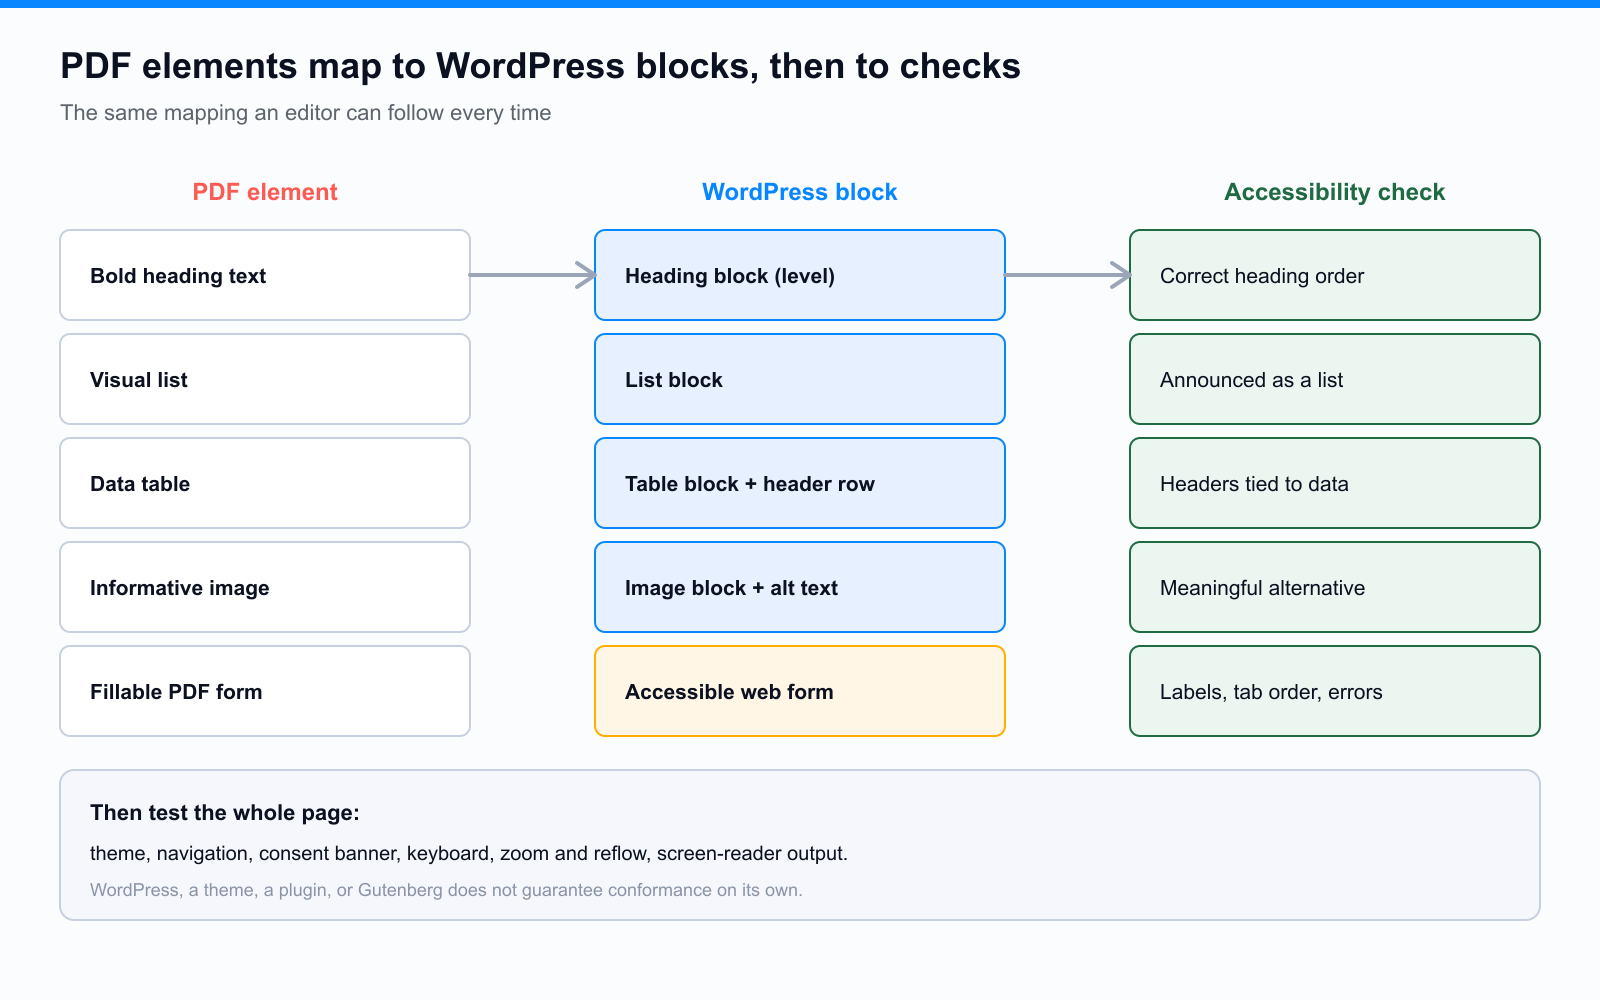This screenshot has width=1600, height=1000.
Task: Select the "Bold heading text" box
Action: 265,275
